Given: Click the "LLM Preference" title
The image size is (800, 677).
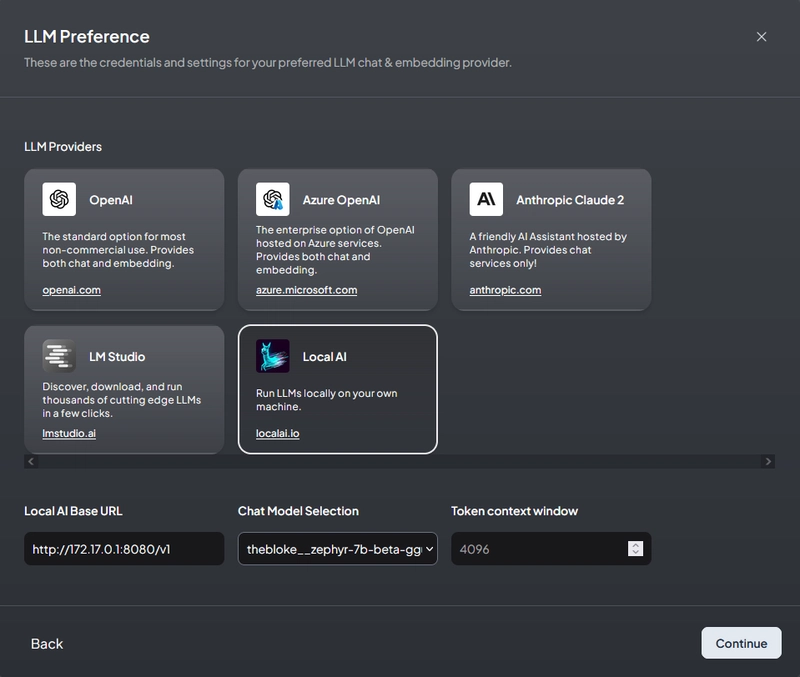Looking at the screenshot, I should pos(87,37).
